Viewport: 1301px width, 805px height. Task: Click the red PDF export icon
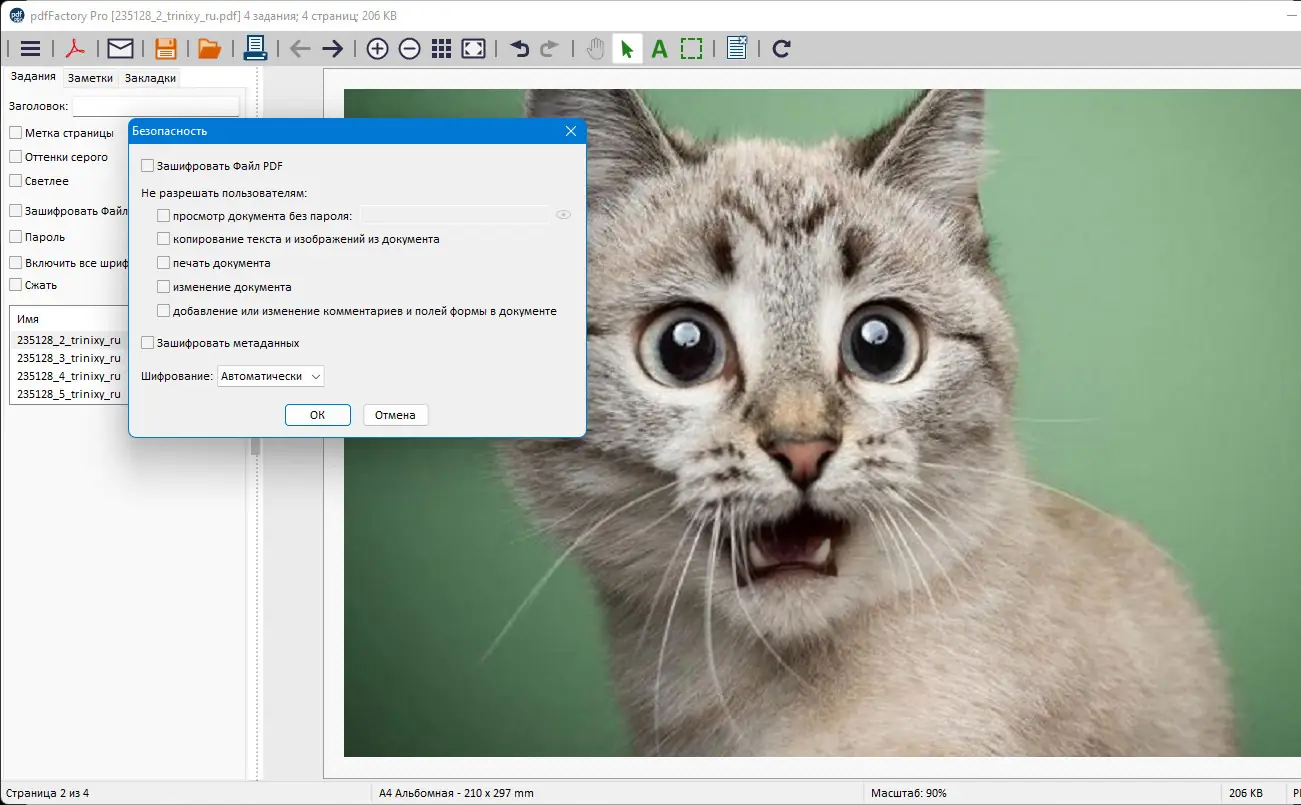pyautogui.click(x=76, y=48)
